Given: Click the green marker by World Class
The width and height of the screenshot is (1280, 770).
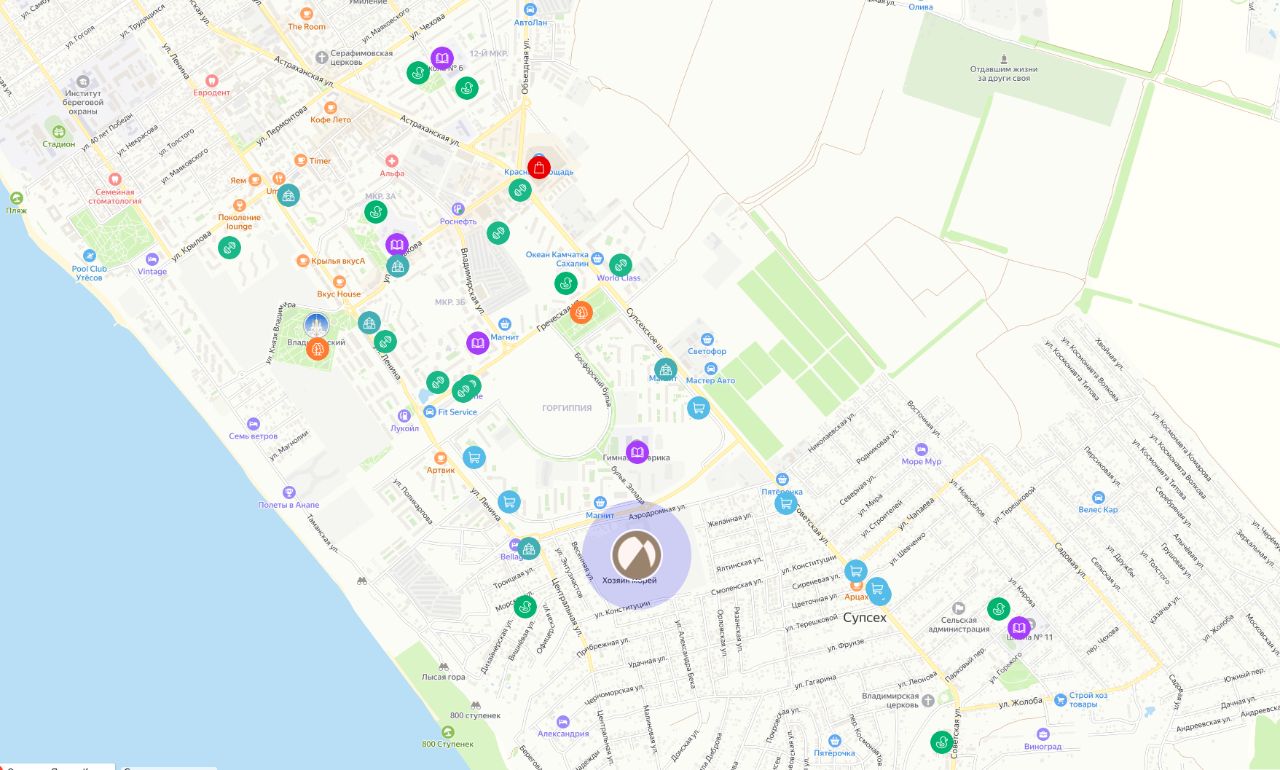Looking at the screenshot, I should pyautogui.click(x=621, y=265).
